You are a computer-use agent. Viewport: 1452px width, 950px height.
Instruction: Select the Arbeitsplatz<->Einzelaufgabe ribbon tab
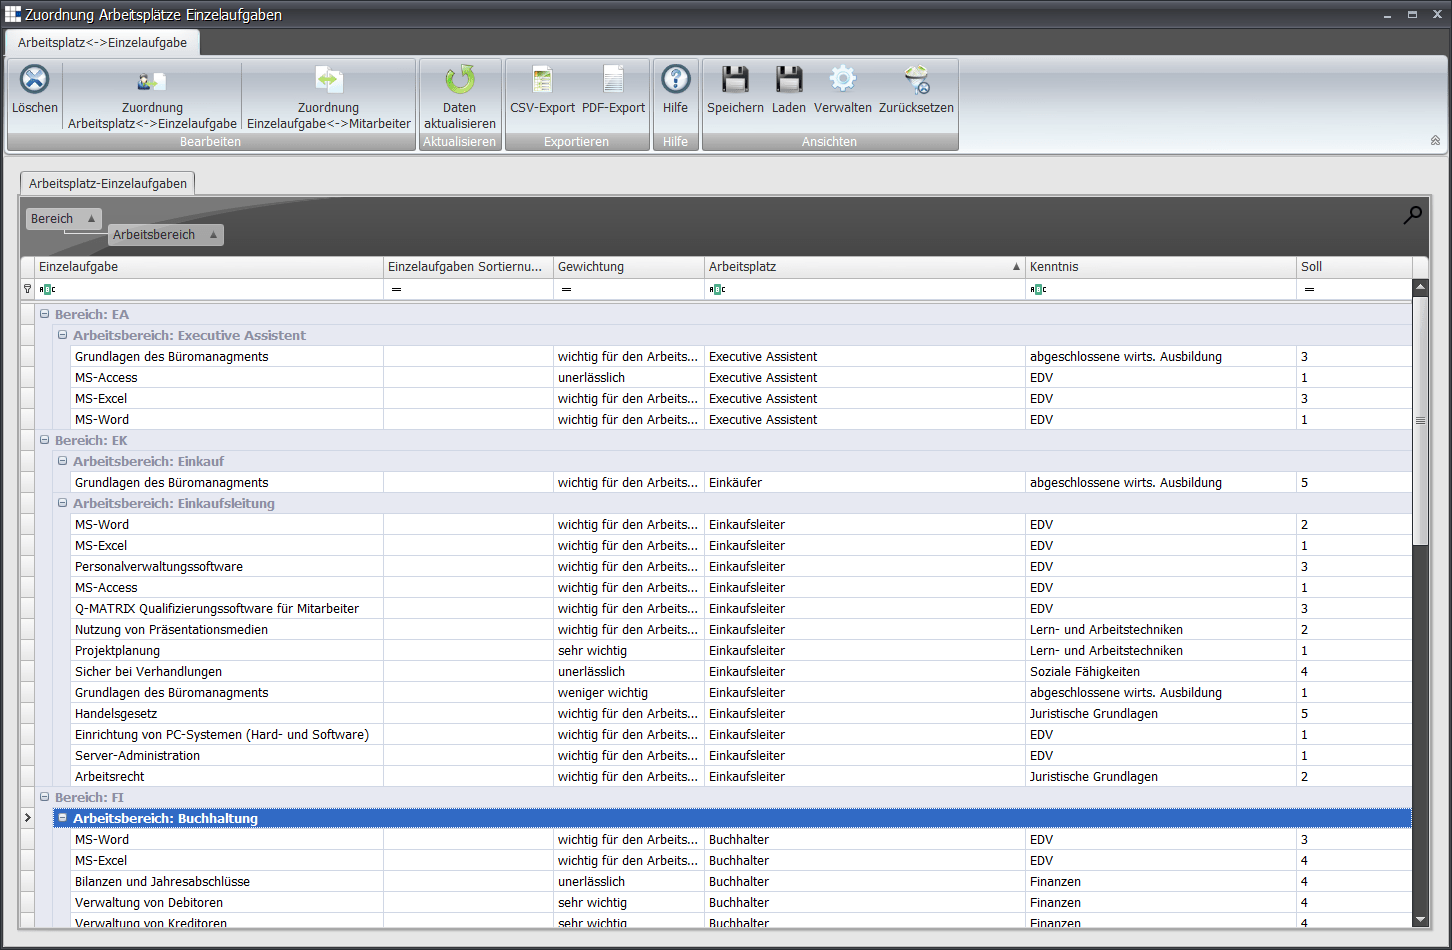click(102, 43)
